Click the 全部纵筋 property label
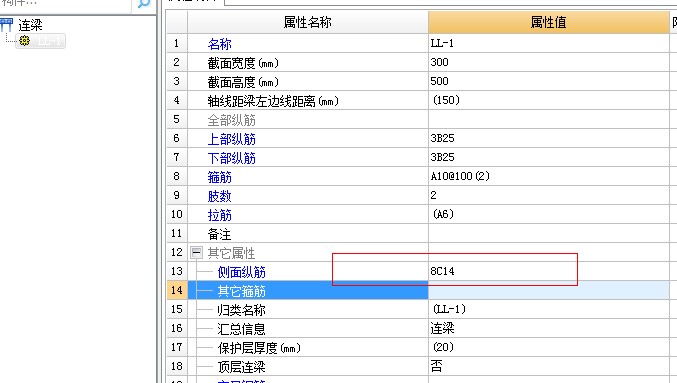Viewport: 677px width, 383px height. click(231, 120)
